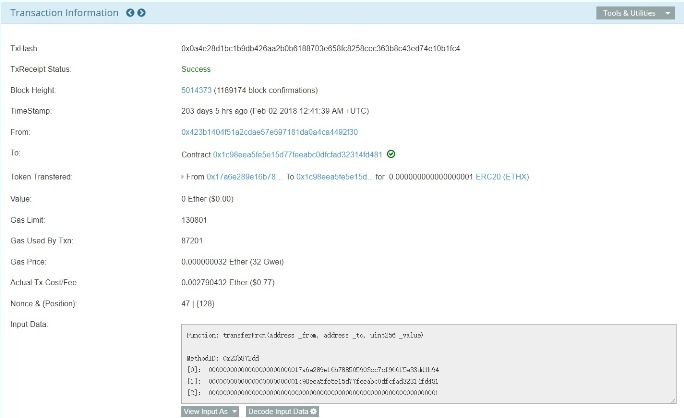The image size is (684, 418).
Task: Open token sender address 0x17e6e289e16b78 link
Action: [244, 177]
